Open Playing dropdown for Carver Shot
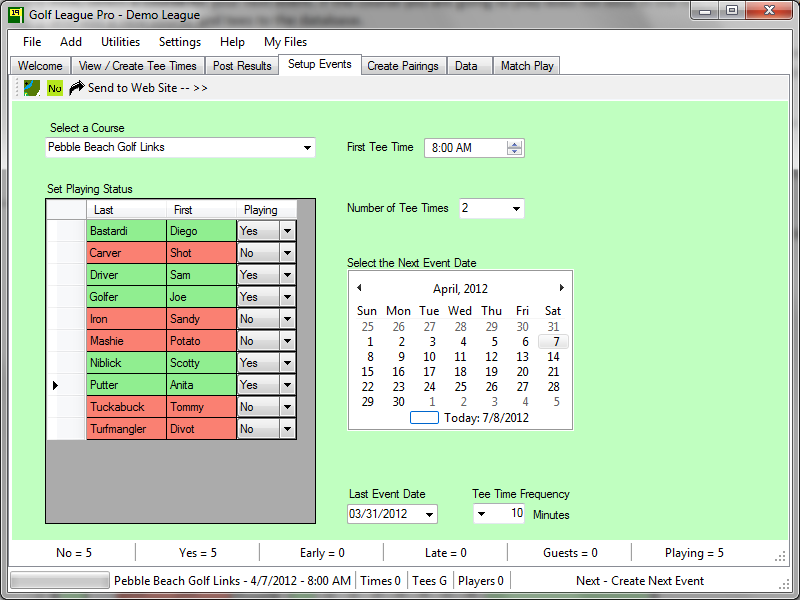 [287, 253]
